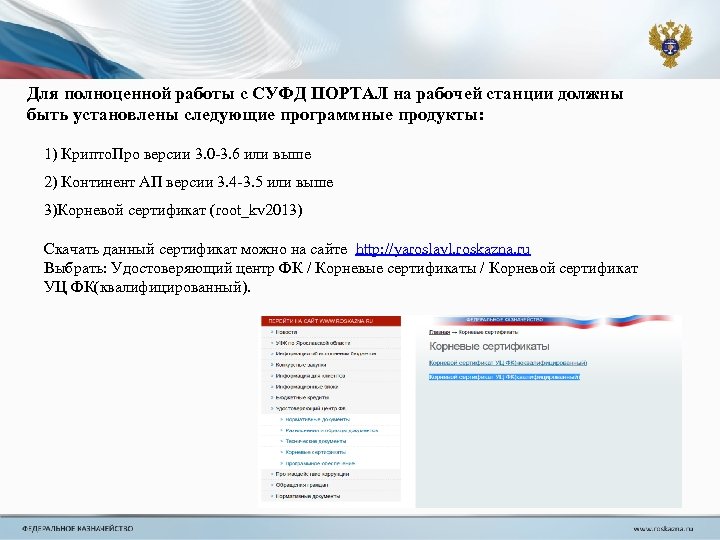Expand 'Удостоверяющий центр ФК' menu section
Image resolution: width=720 pixels, height=540 pixels.
[x=310, y=408]
